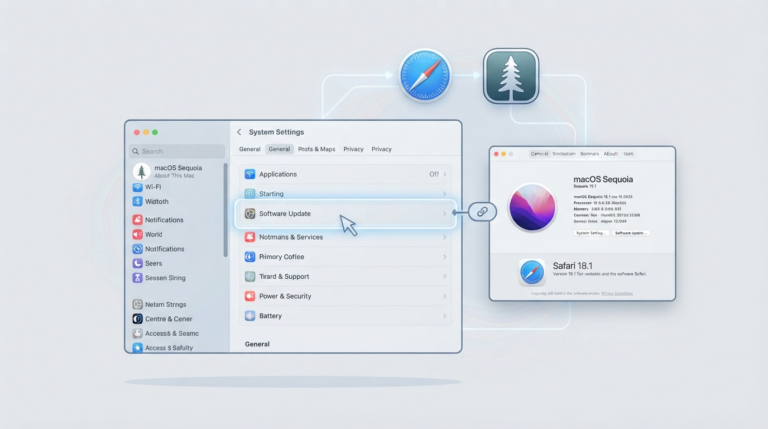Click the Safari 18.1 heading
This screenshot has width=768, height=429.
point(573,265)
